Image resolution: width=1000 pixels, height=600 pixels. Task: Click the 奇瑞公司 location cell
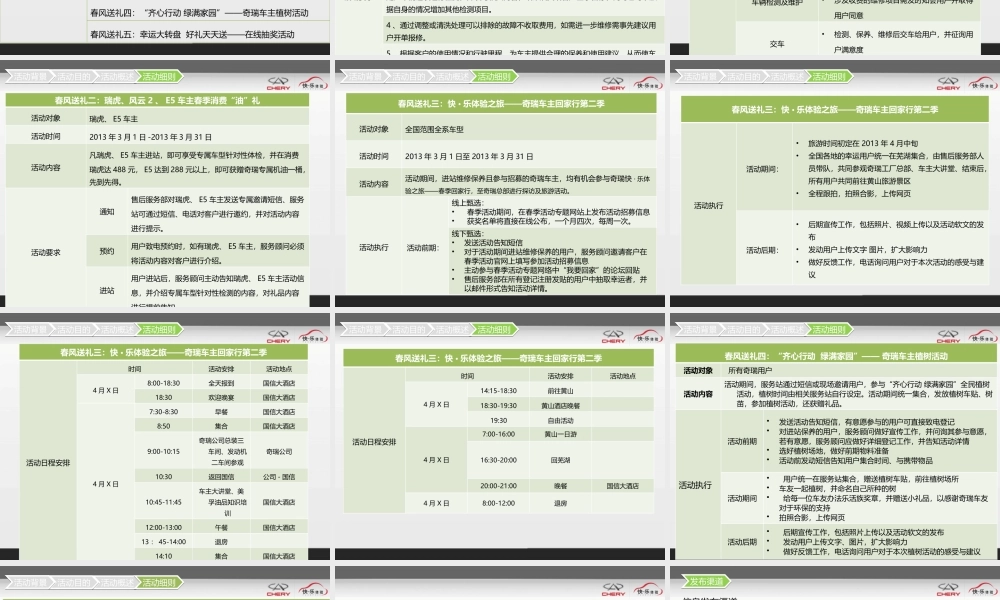click(279, 451)
